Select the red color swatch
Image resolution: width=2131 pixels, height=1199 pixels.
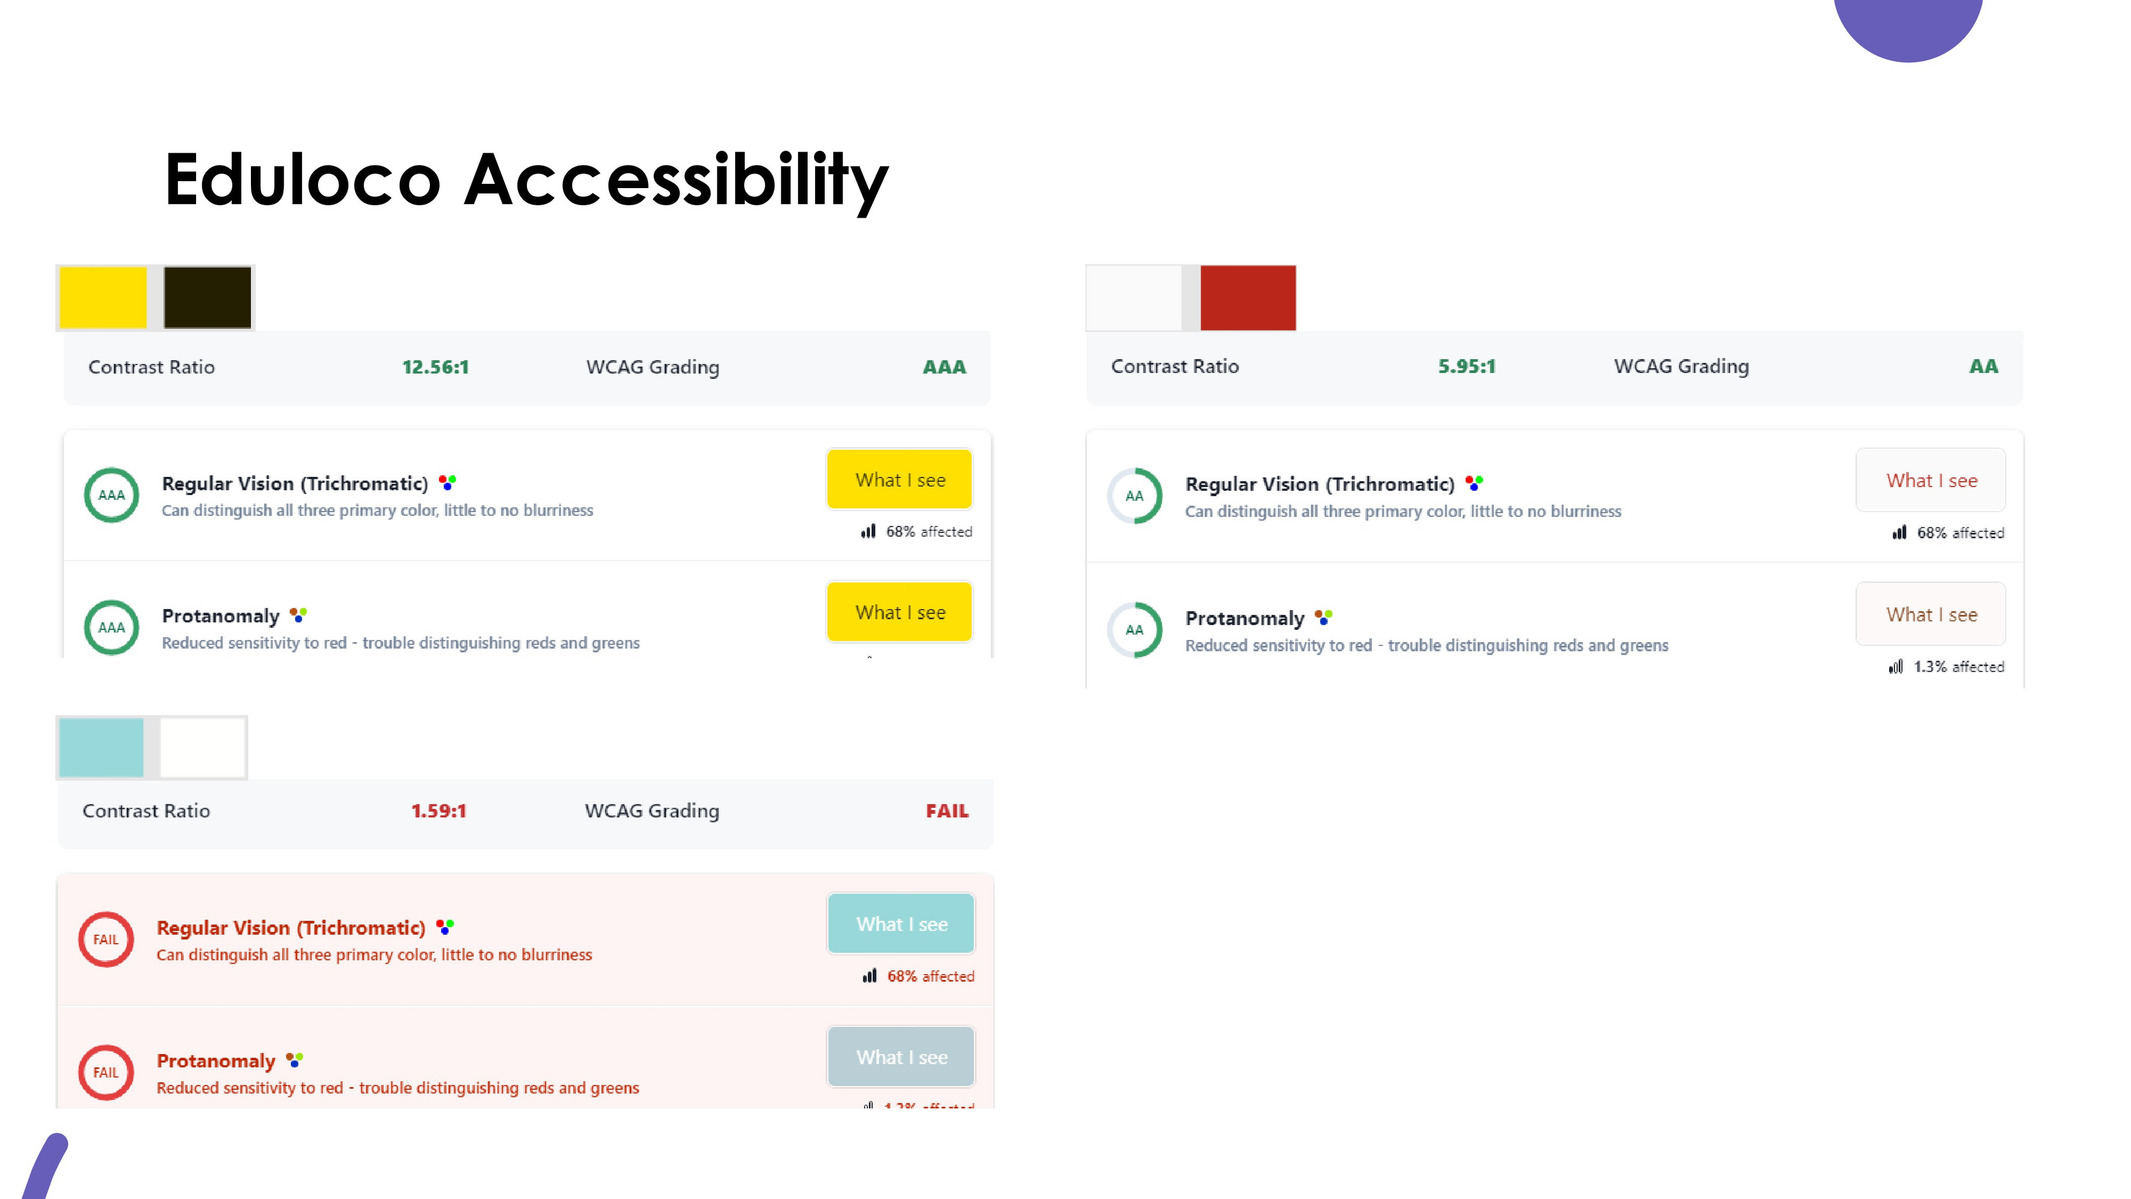(x=1248, y=297)
